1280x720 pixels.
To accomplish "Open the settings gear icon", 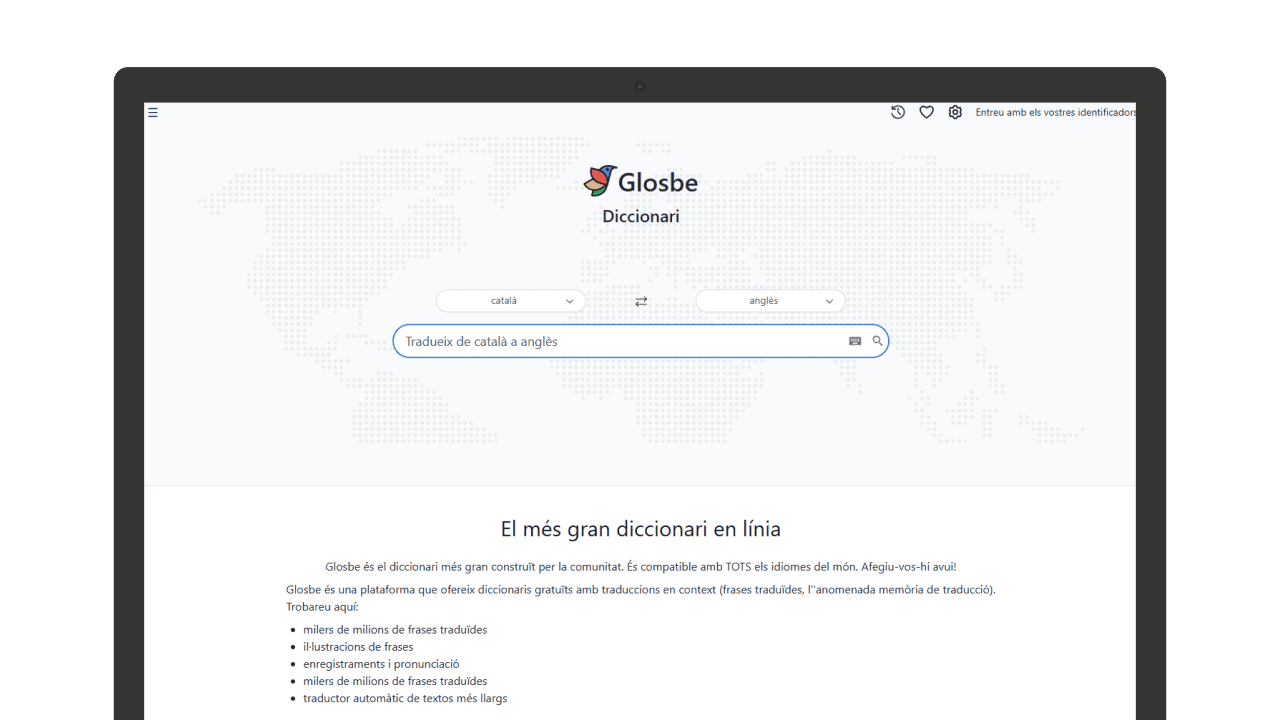I will coord(955,113).
